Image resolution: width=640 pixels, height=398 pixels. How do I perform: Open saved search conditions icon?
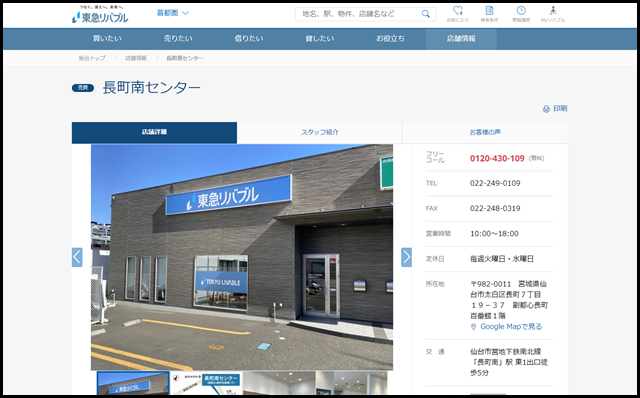tap(489, 13)
